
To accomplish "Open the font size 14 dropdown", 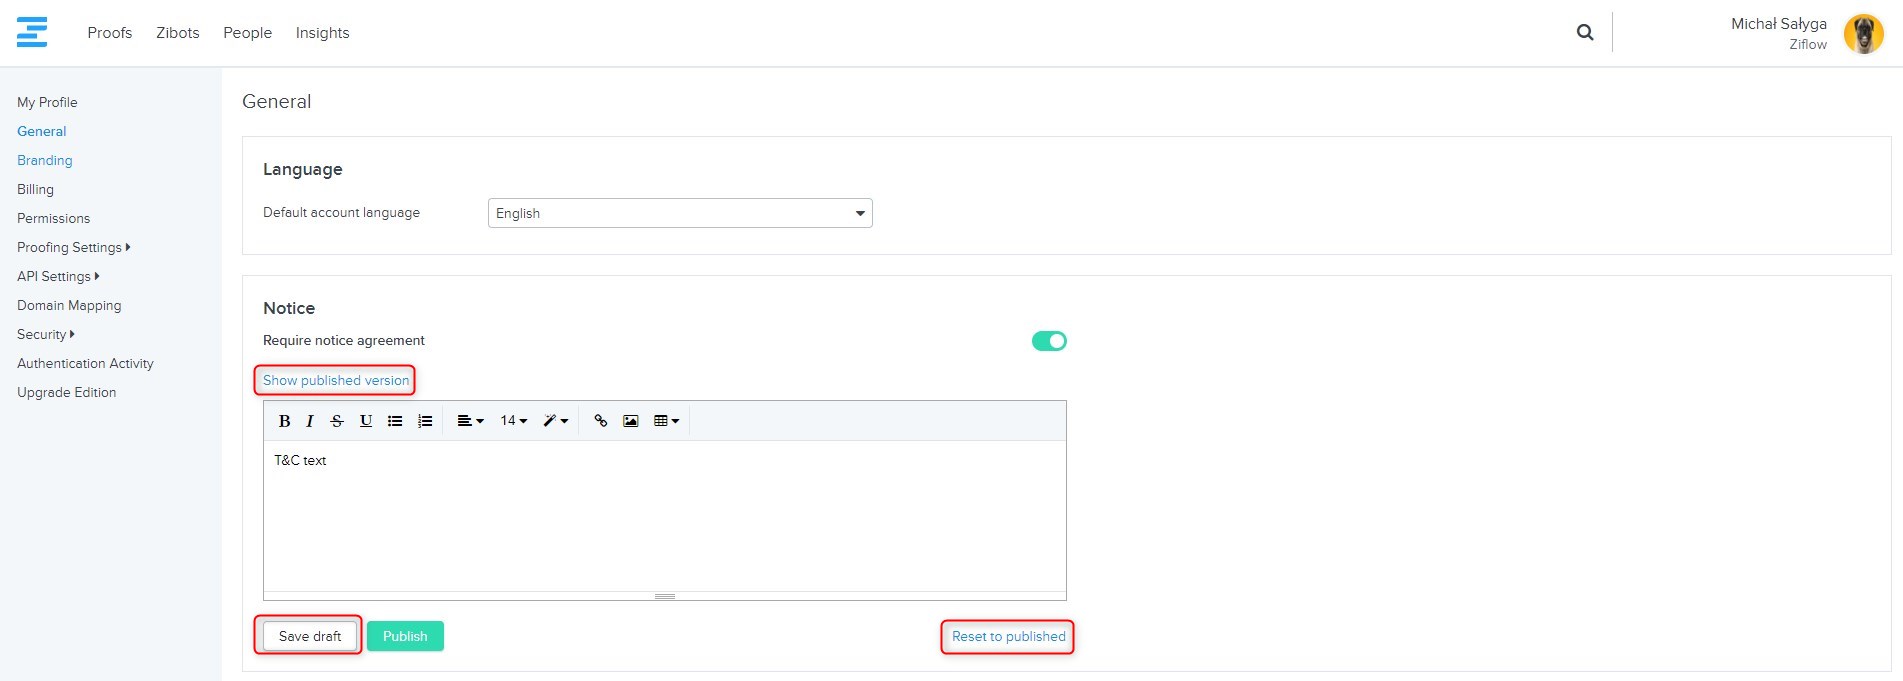I will pyautogui.click(x=513, y=421).
